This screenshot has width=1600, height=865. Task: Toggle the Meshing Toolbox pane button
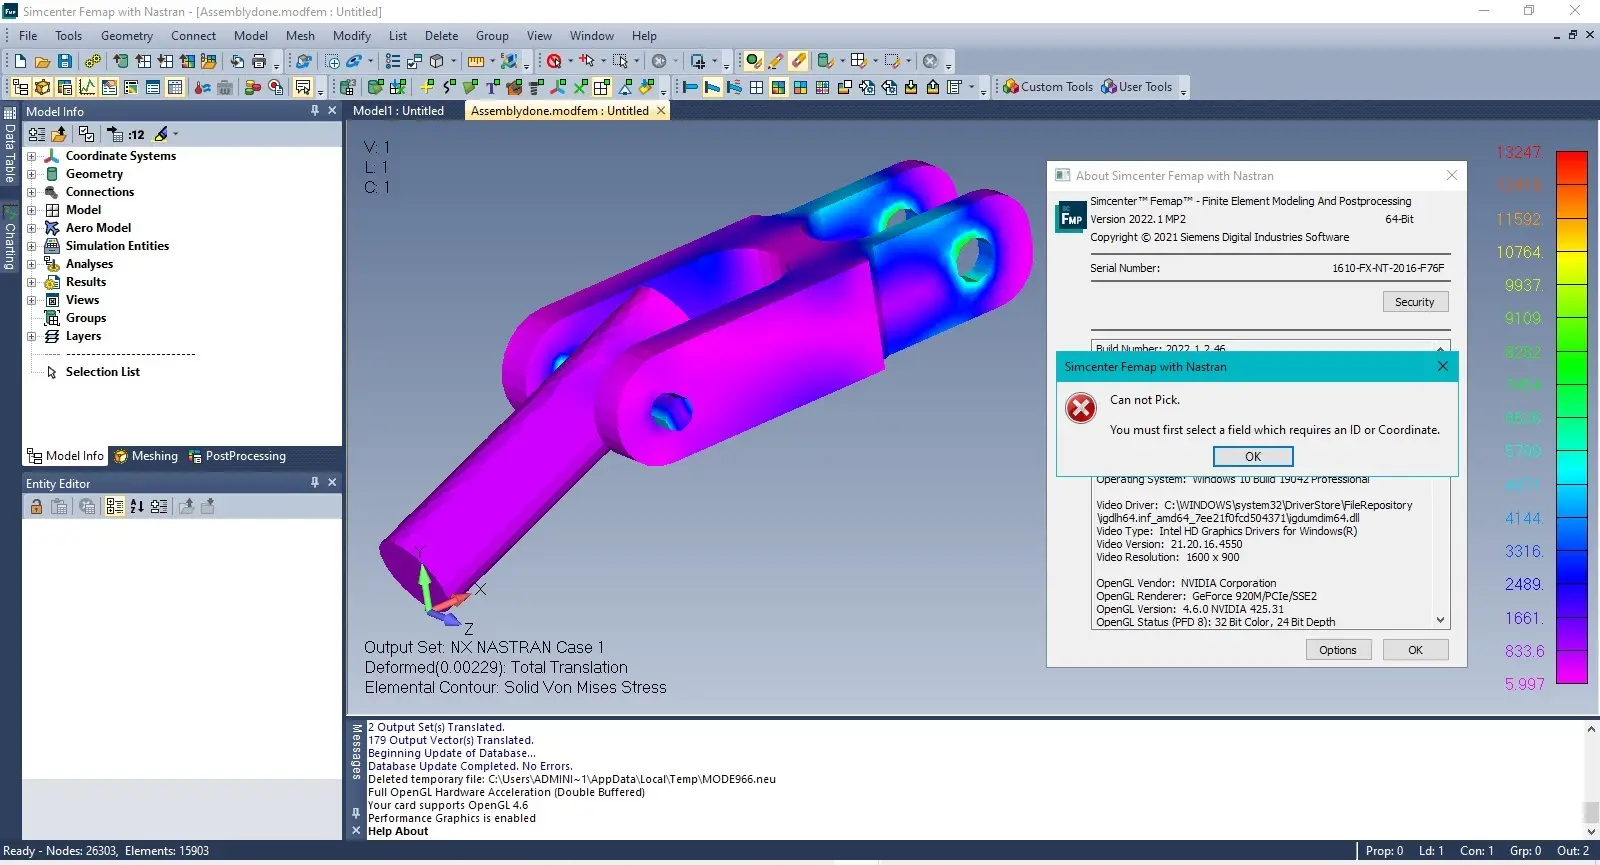click(x=43, y=87)
